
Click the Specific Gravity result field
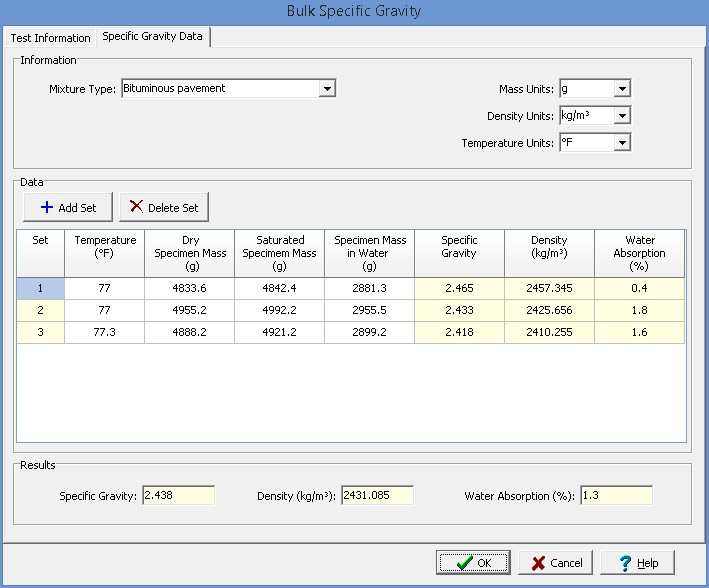coord(178,495)
